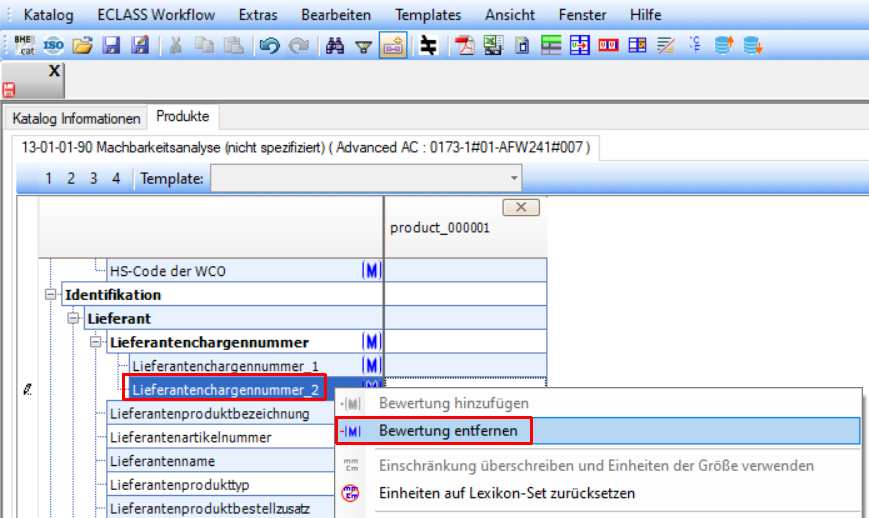The height and width of the screenshot is (518, 869).
Task: Select the Lieferantenartikelnummer row
Action: coord(221,438)
